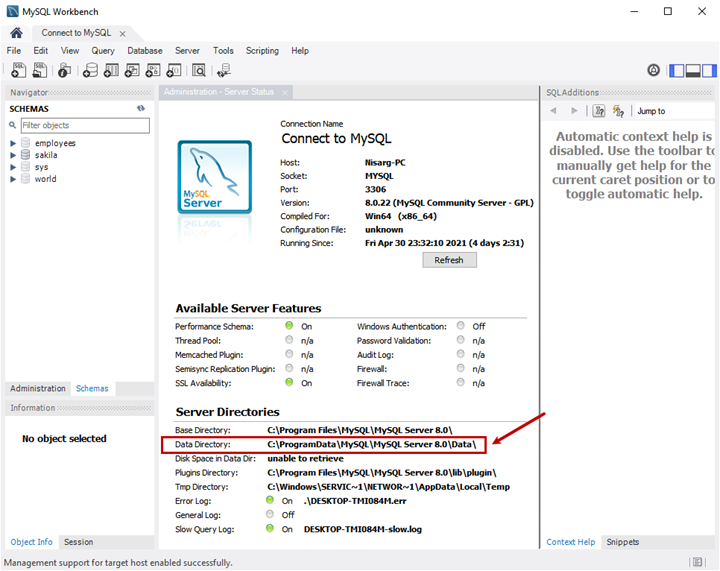Open the Tools menu
This screenshot has width=720, height=571.
pyautogui.click(x=223, y=50)
